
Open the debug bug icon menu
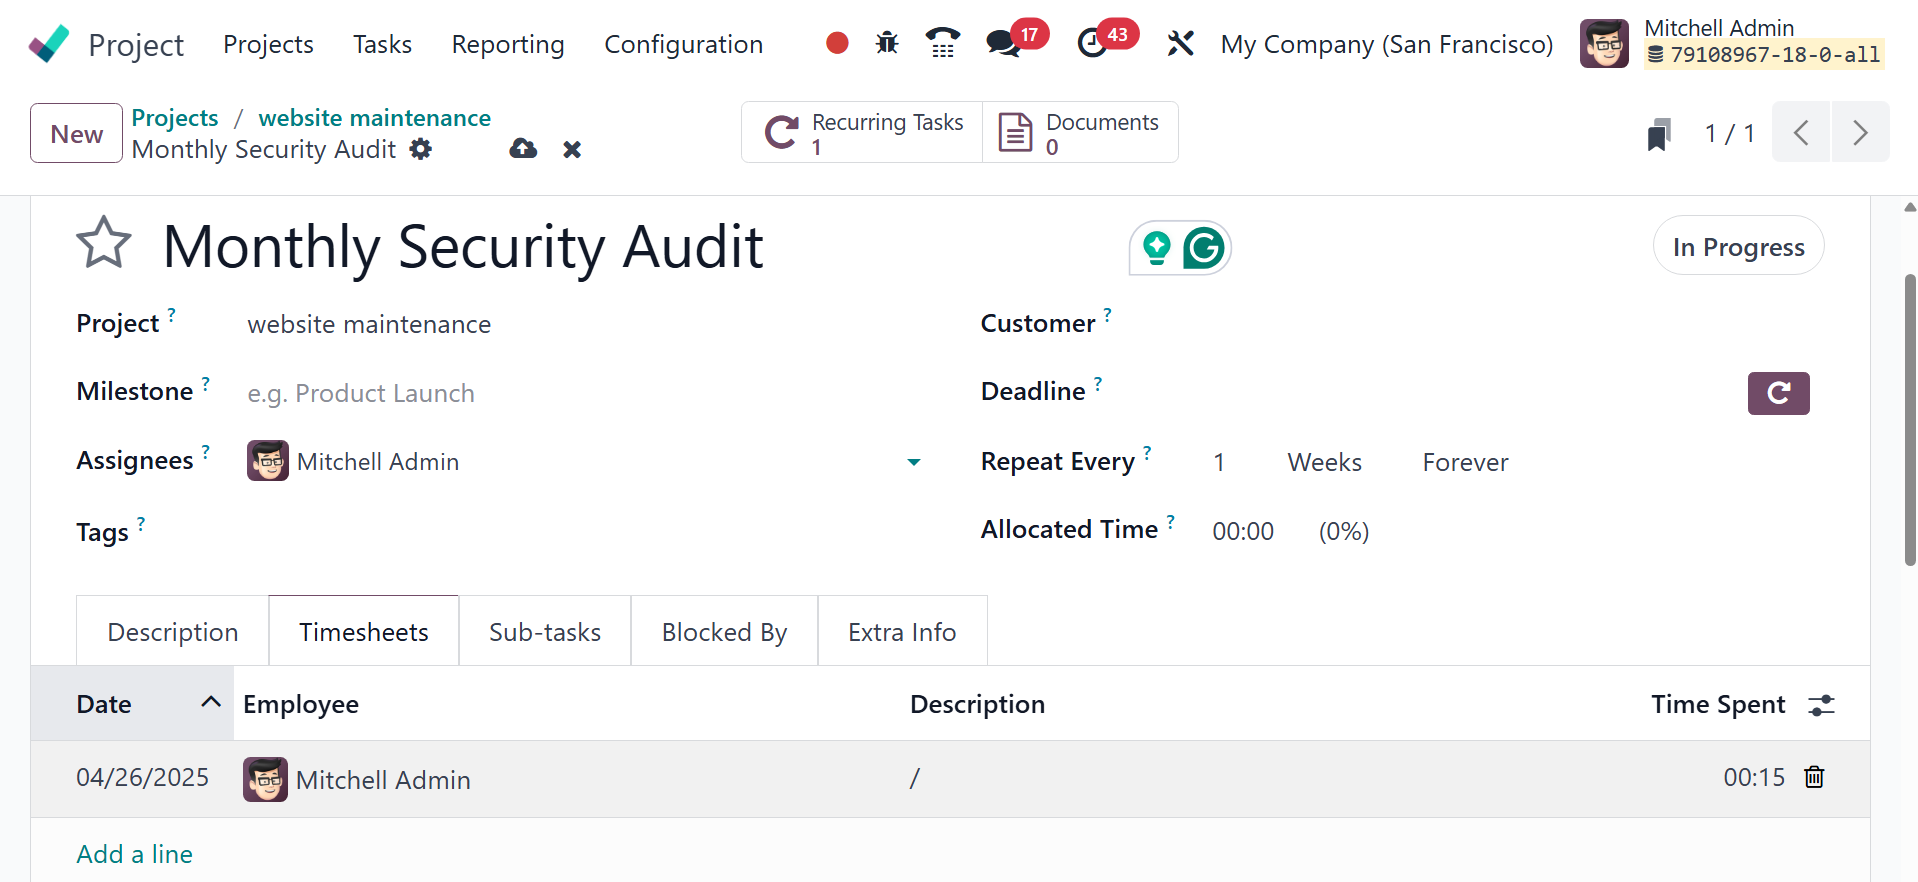point(887,43)
